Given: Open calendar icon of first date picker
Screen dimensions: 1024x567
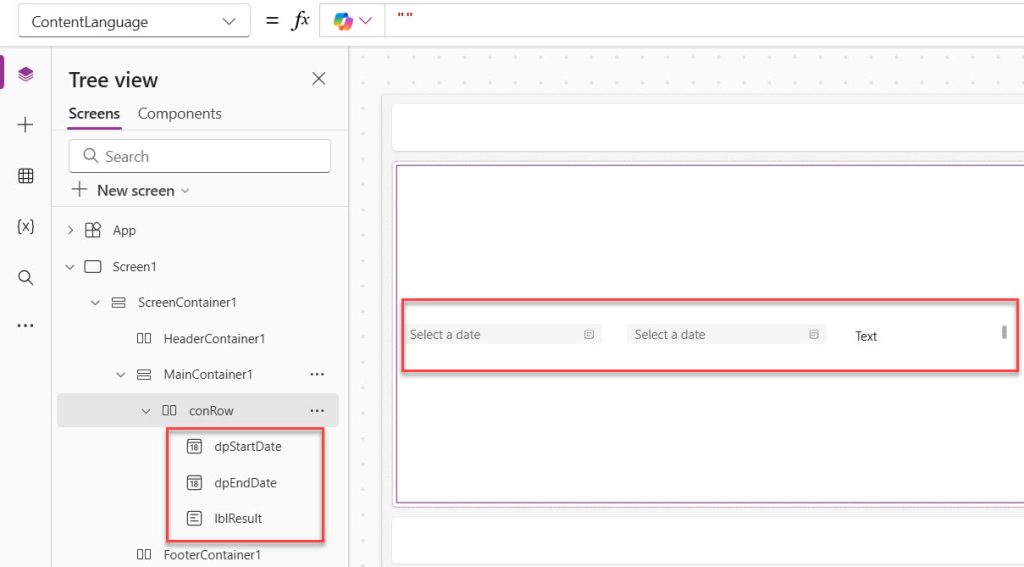Looking at the screenshot, I should (x=589, y=334).
